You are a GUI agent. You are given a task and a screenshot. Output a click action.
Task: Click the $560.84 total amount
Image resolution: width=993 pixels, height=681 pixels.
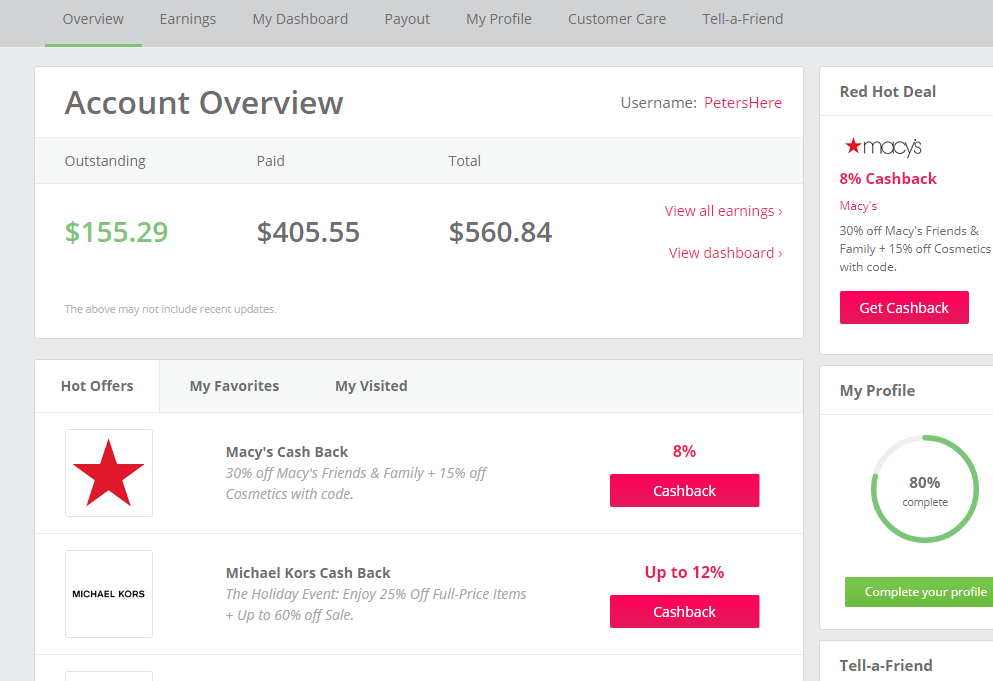coord(500,232)
